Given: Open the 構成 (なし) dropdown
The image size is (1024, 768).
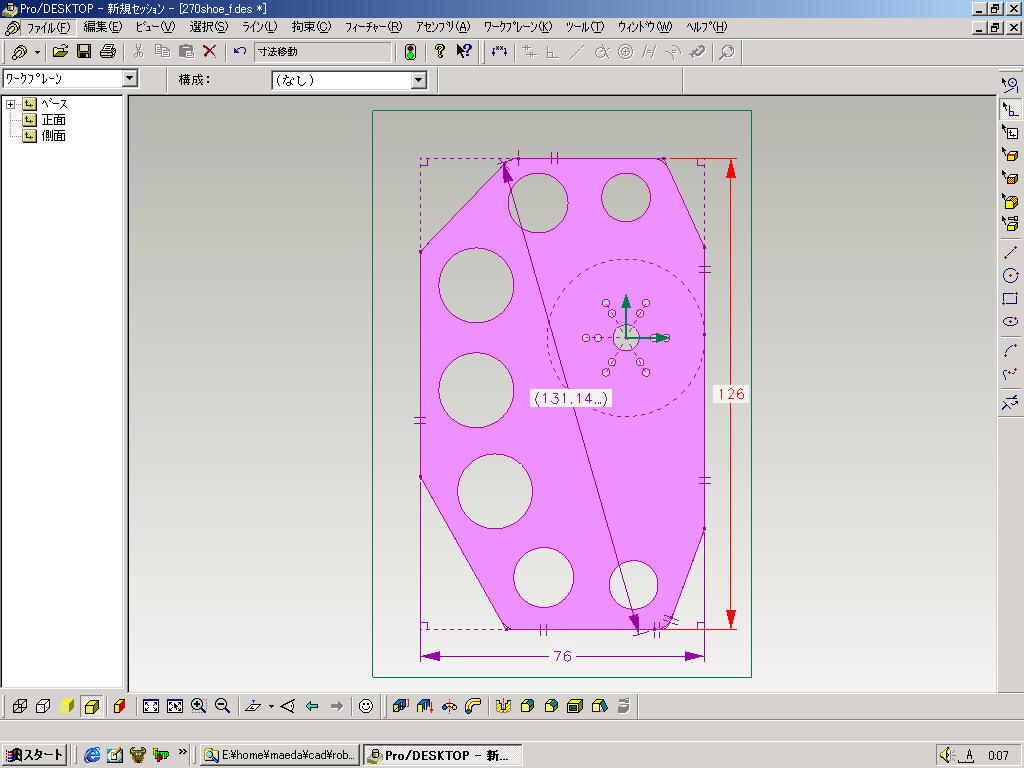Looking at the screenshot, I should point(418,80).
